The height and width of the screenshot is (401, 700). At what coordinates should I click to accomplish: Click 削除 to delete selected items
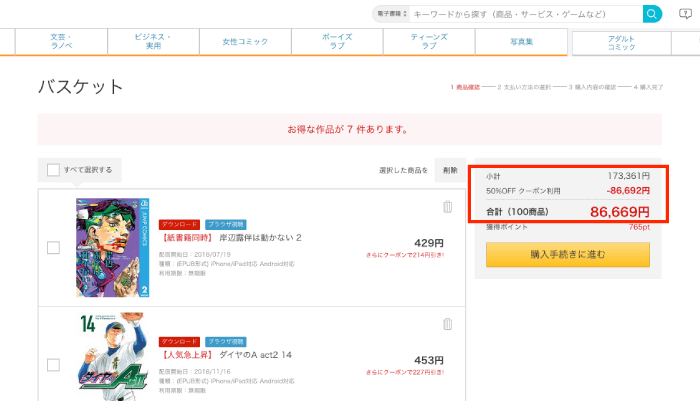(x=450, y=170)
